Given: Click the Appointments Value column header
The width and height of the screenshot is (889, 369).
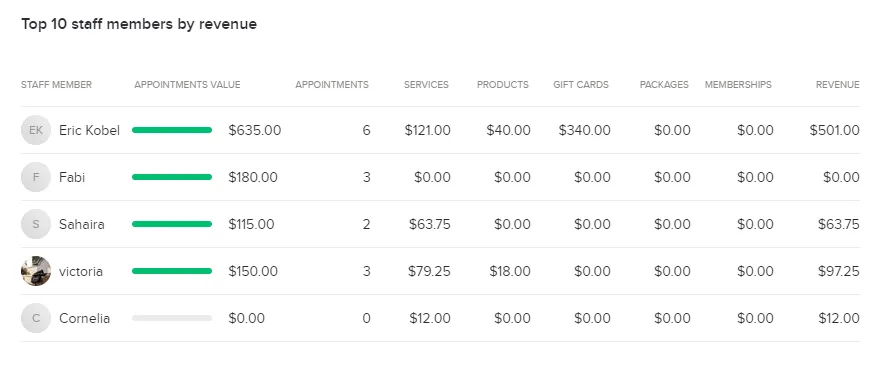Looking at the screenshot, I should (187, 84).
